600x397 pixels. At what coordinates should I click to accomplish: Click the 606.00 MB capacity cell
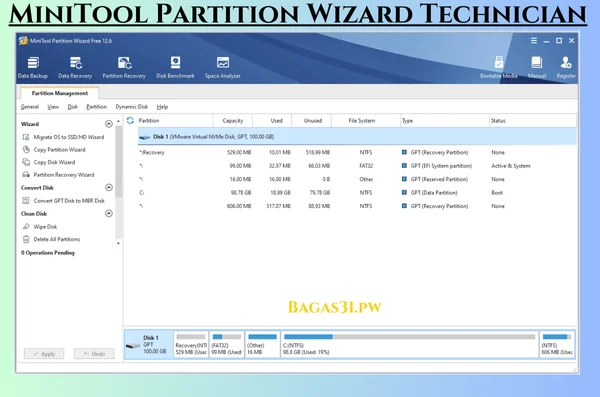[x=239, y=206]
